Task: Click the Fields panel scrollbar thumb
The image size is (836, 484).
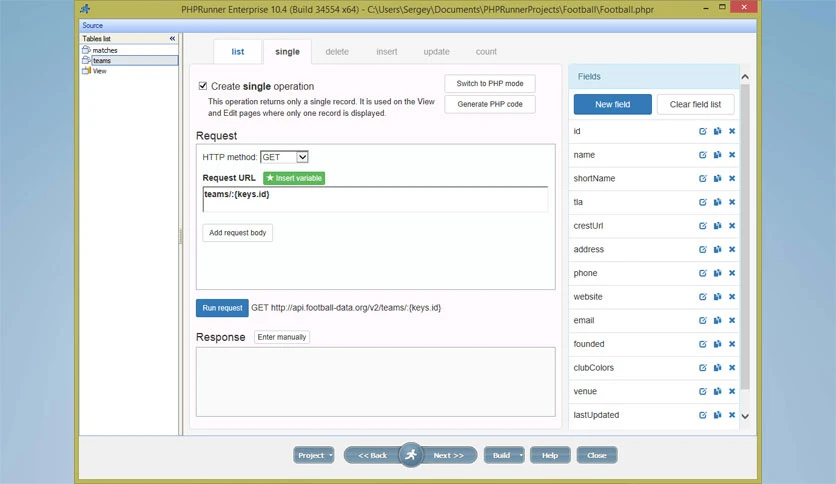Action: (x=745, y=237)
